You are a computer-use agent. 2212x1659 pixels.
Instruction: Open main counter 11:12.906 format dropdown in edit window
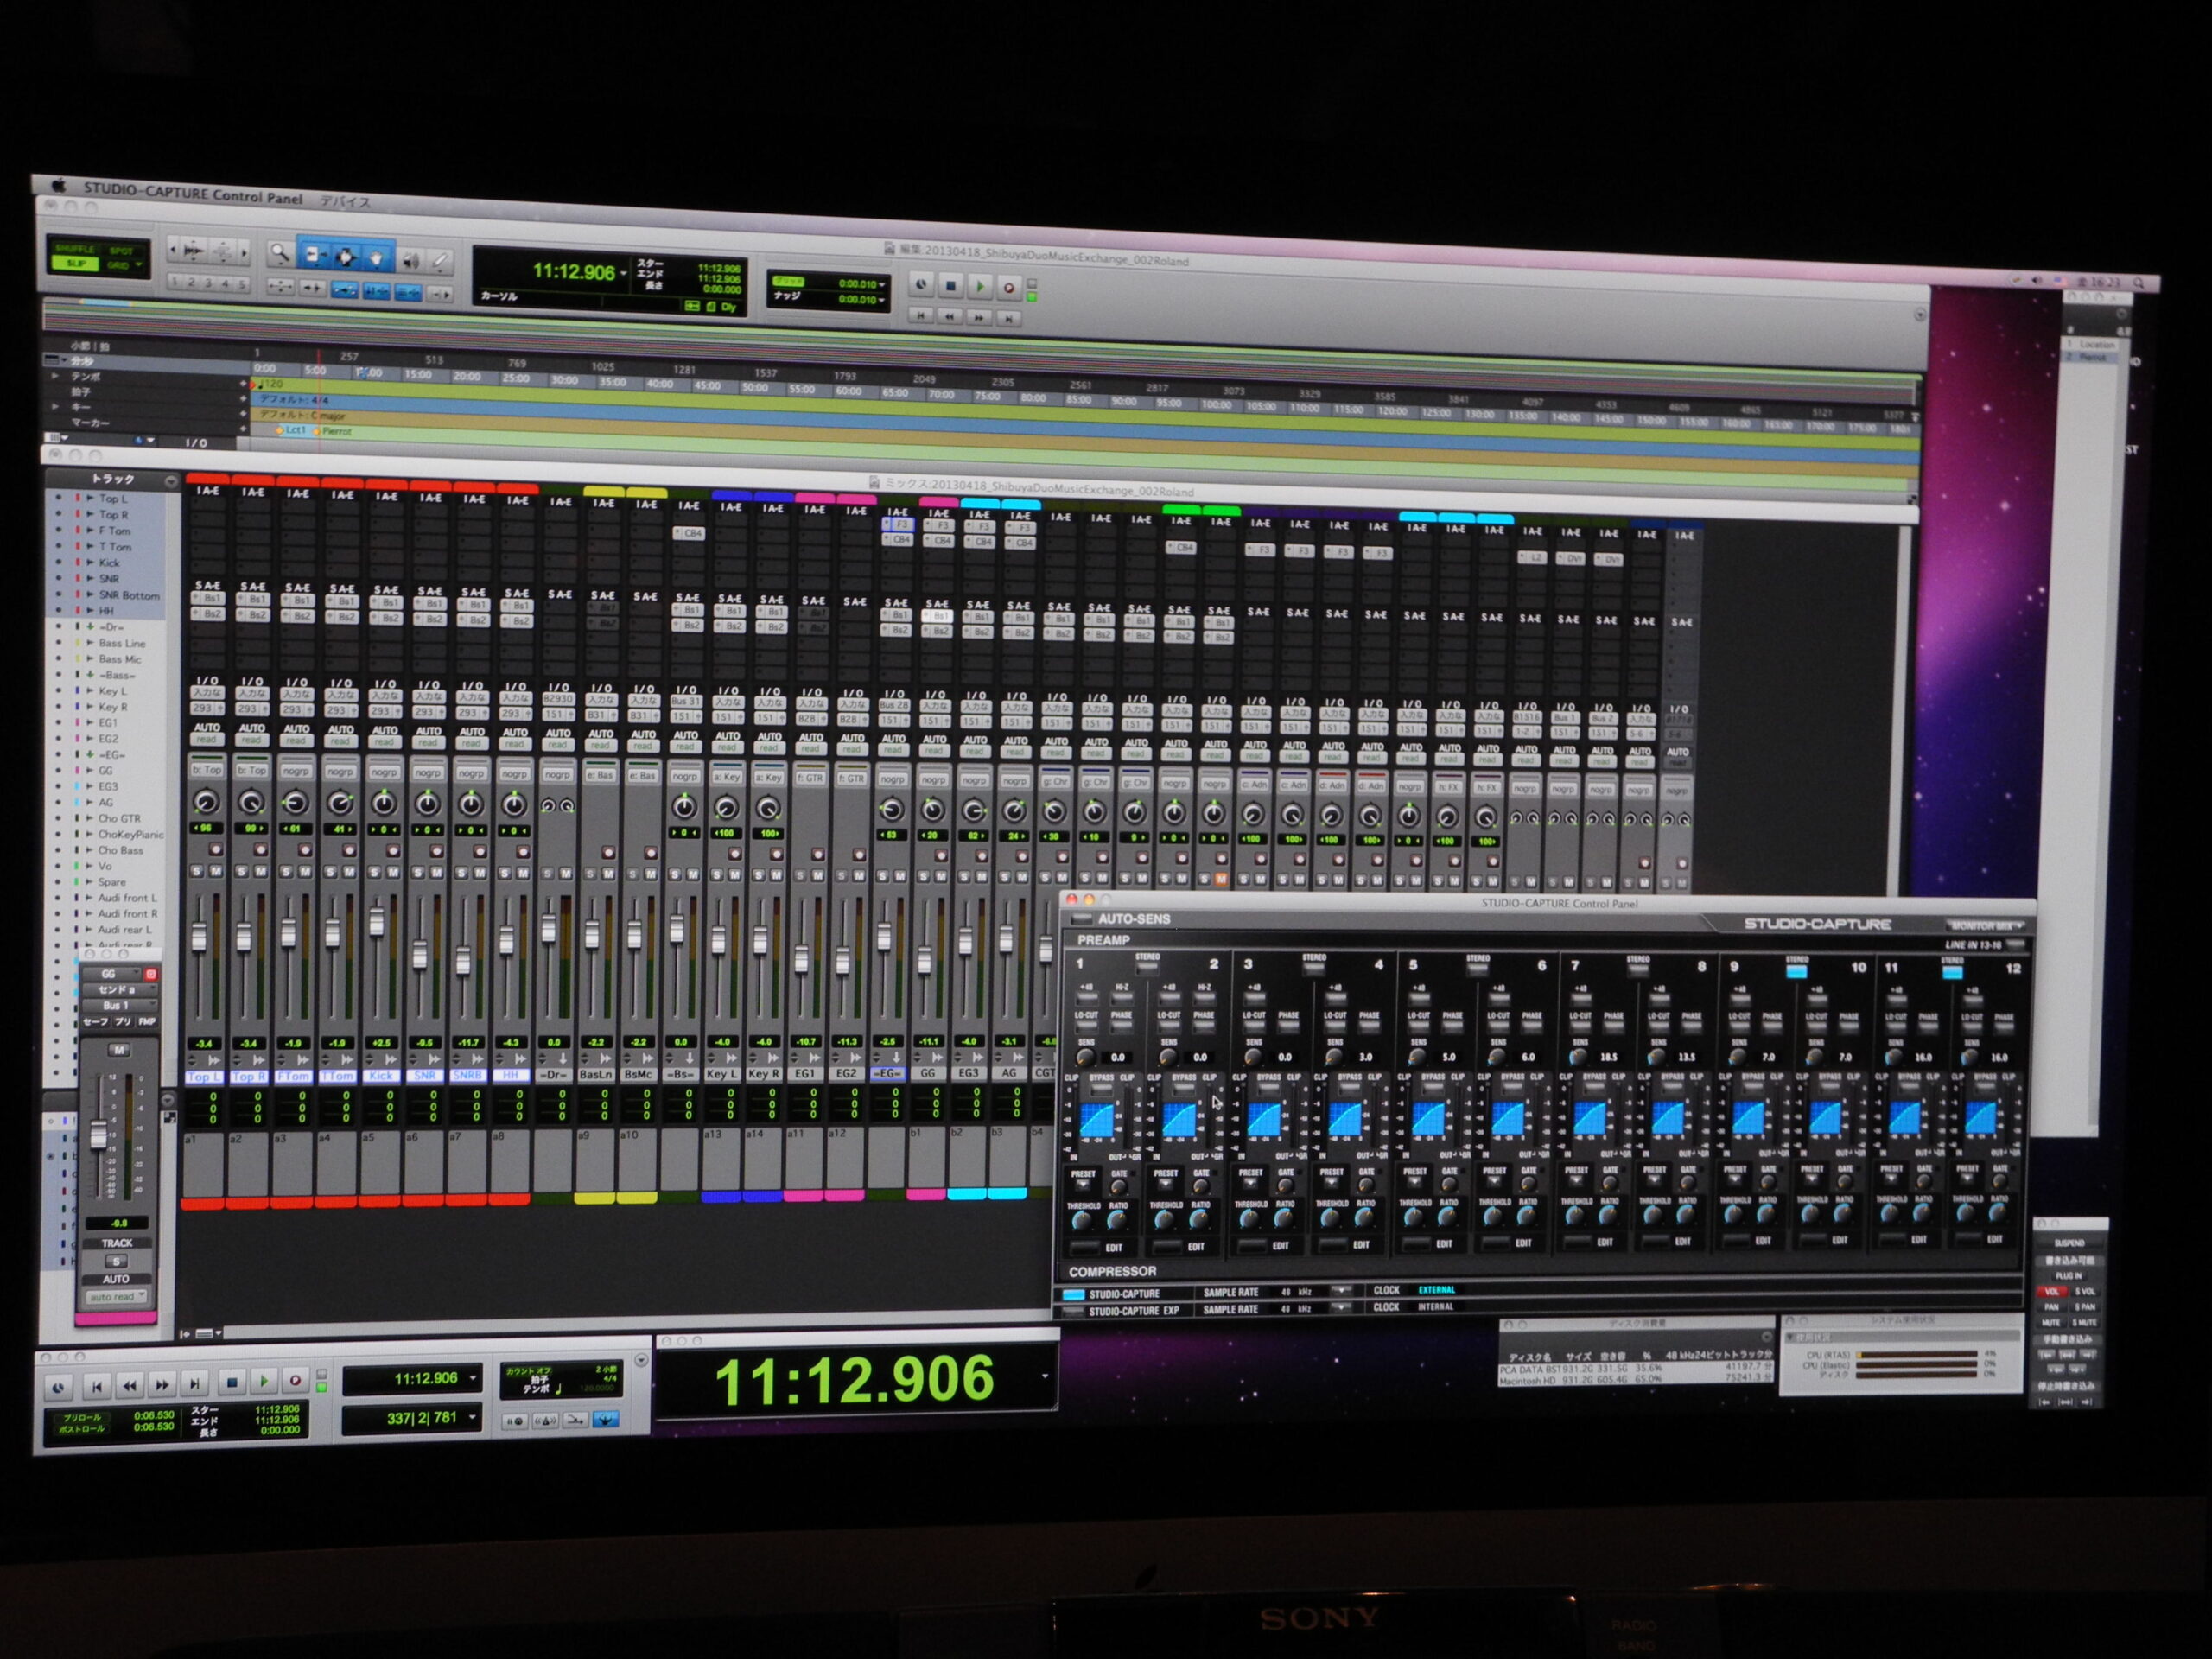click(x=623, y=273)
